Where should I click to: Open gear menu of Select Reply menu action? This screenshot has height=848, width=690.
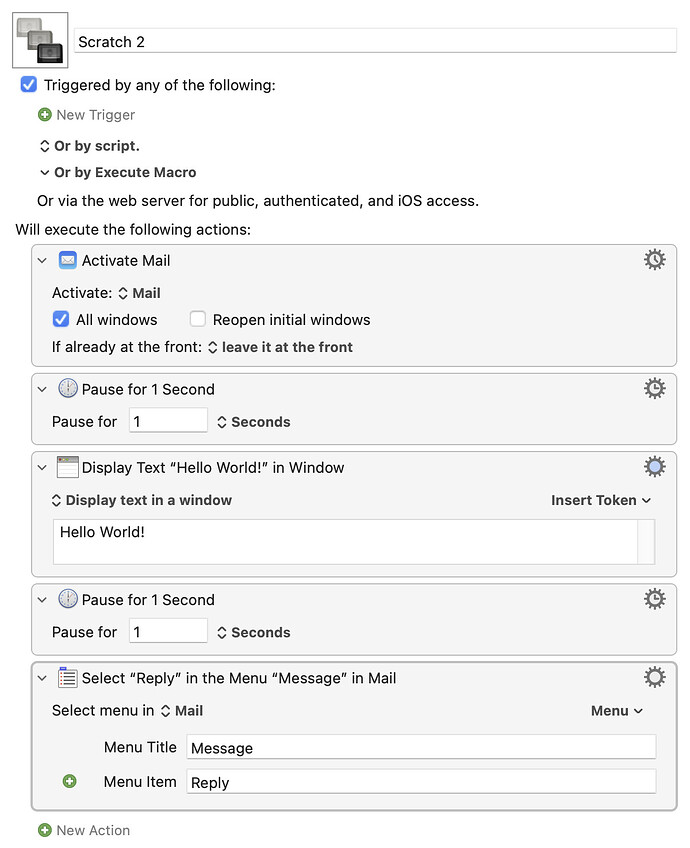(654, 678)
